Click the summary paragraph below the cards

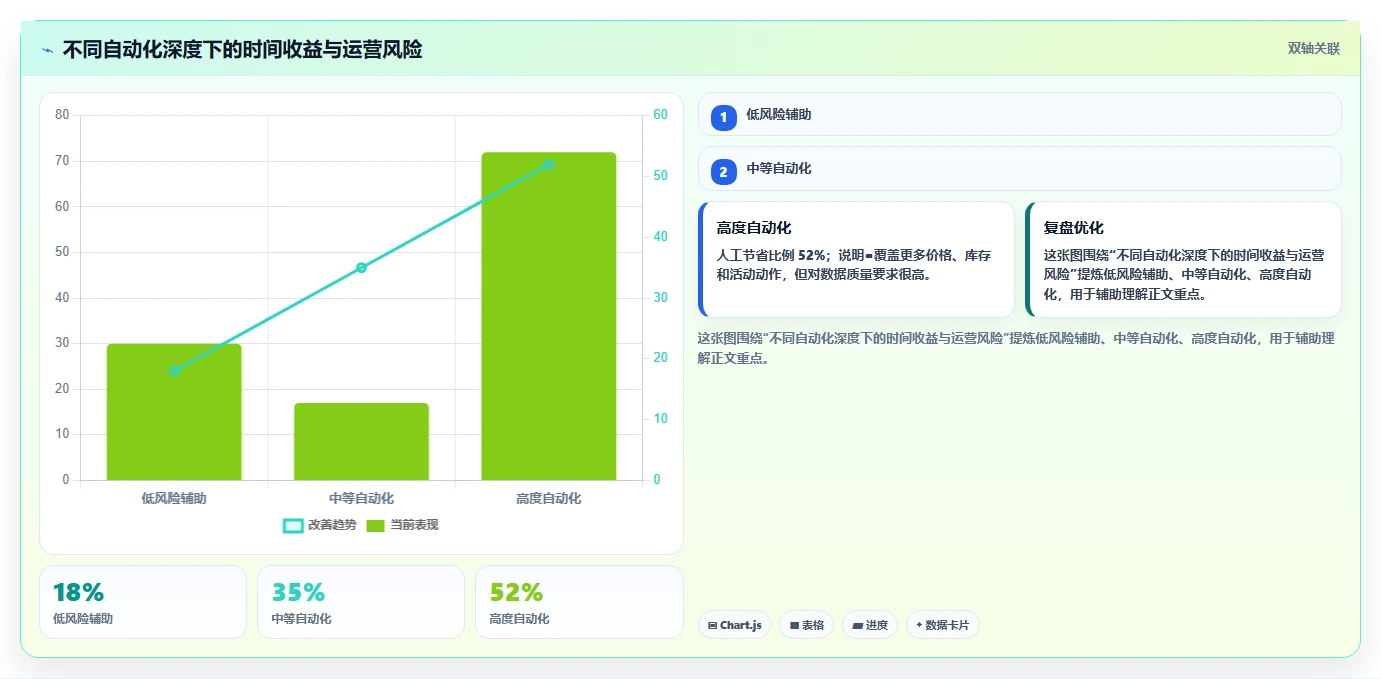point(1016,348)
